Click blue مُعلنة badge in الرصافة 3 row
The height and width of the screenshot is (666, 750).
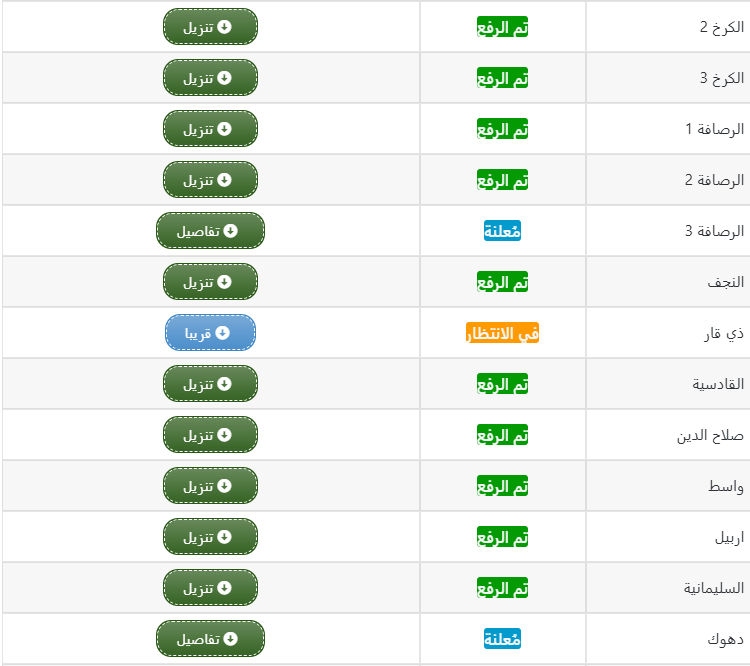[502, 231]
